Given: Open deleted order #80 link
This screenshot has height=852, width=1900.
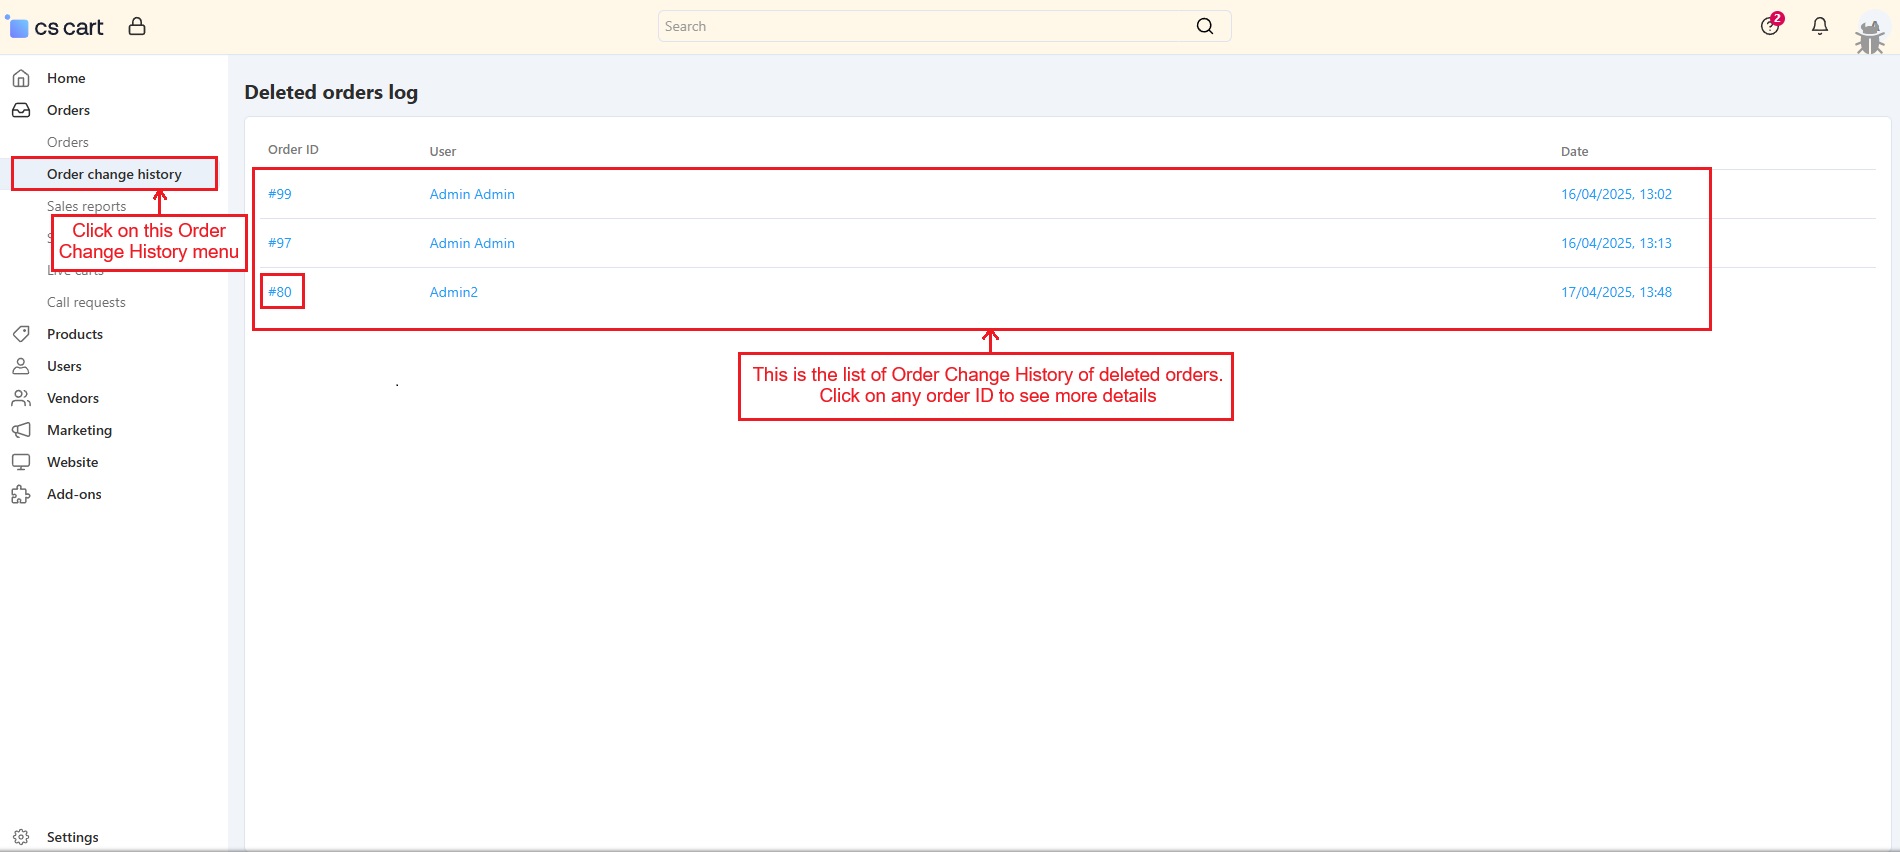Looking at the screenshot, I should (280, 292).
